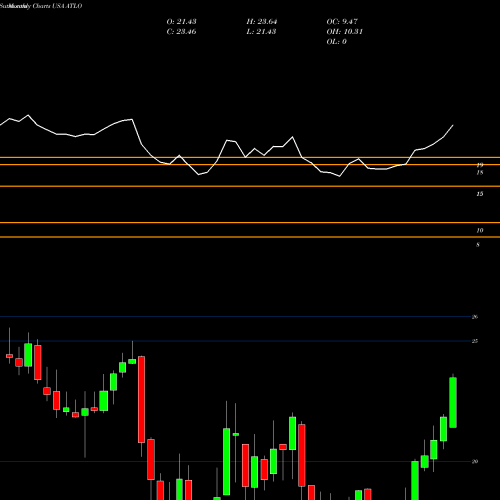The height and width of the screenshot is (500, 500).
Task: Click the '18' level label
Action: [x=480, y=173]
